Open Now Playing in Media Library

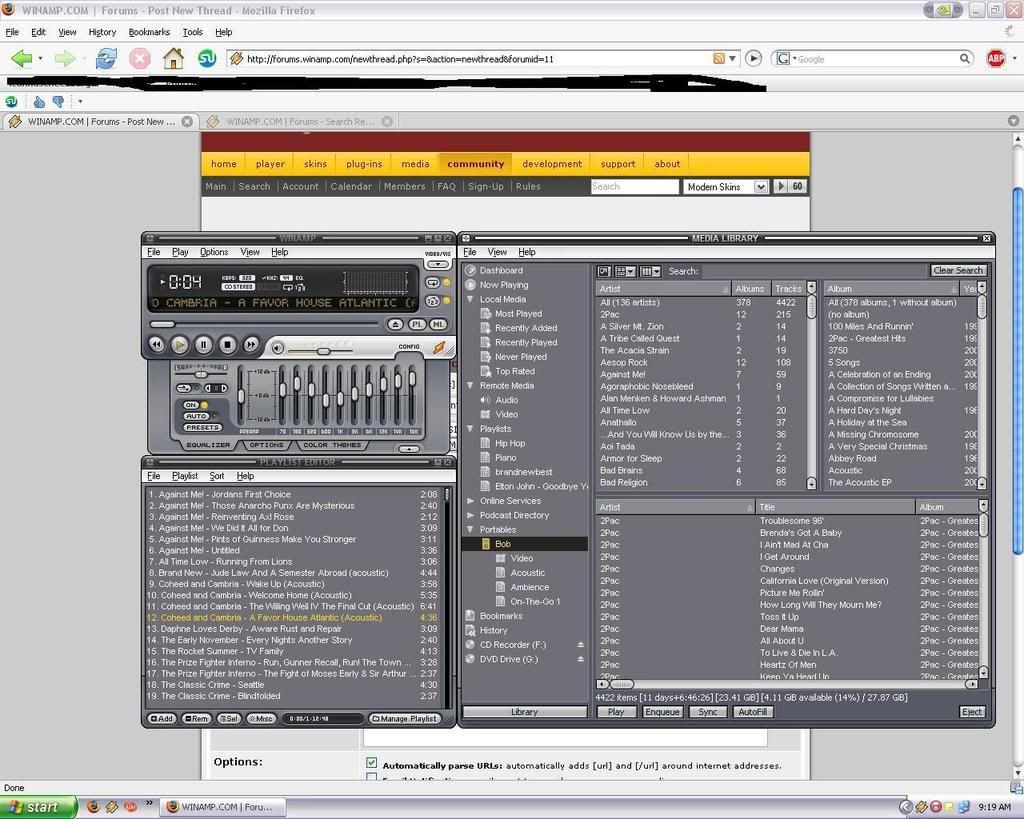click(504, 285)
